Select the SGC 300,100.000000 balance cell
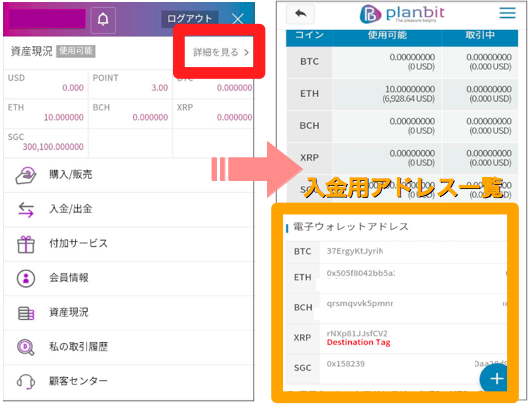 click(46, 143)
